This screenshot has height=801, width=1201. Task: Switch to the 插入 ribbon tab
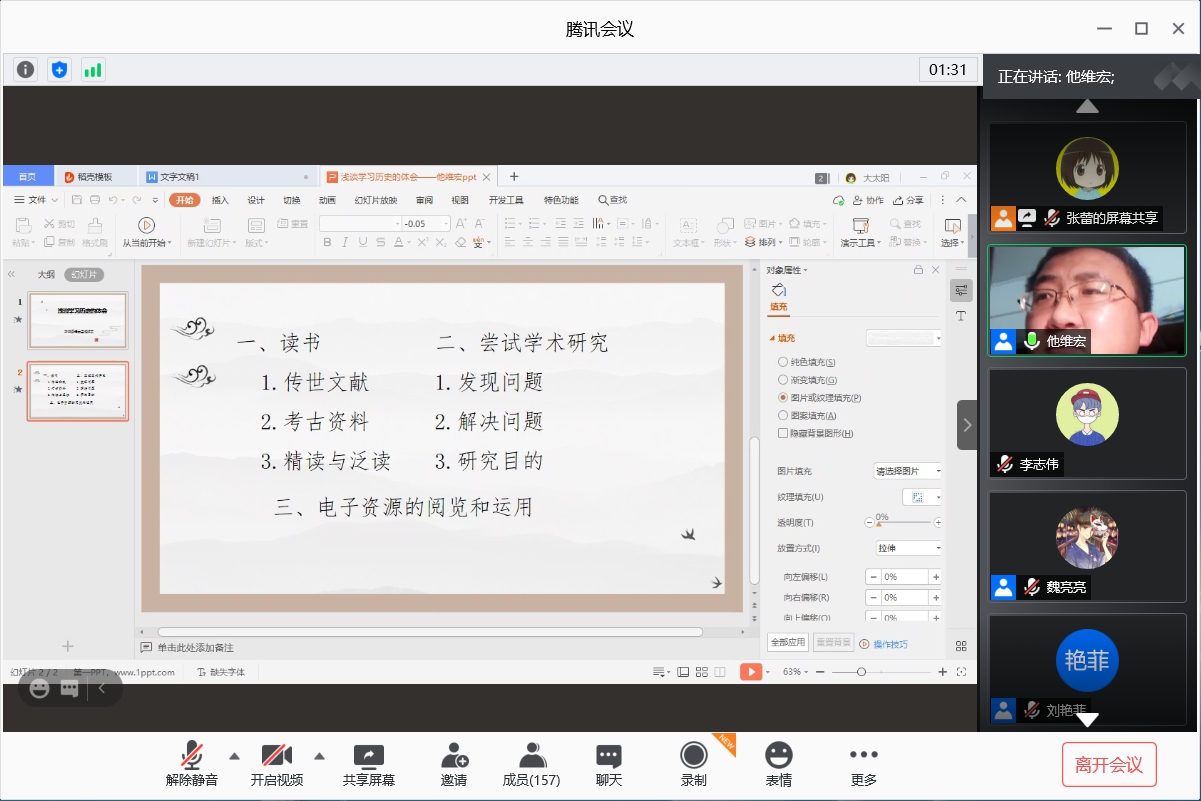pyautogui.click(x=220, y=200)
